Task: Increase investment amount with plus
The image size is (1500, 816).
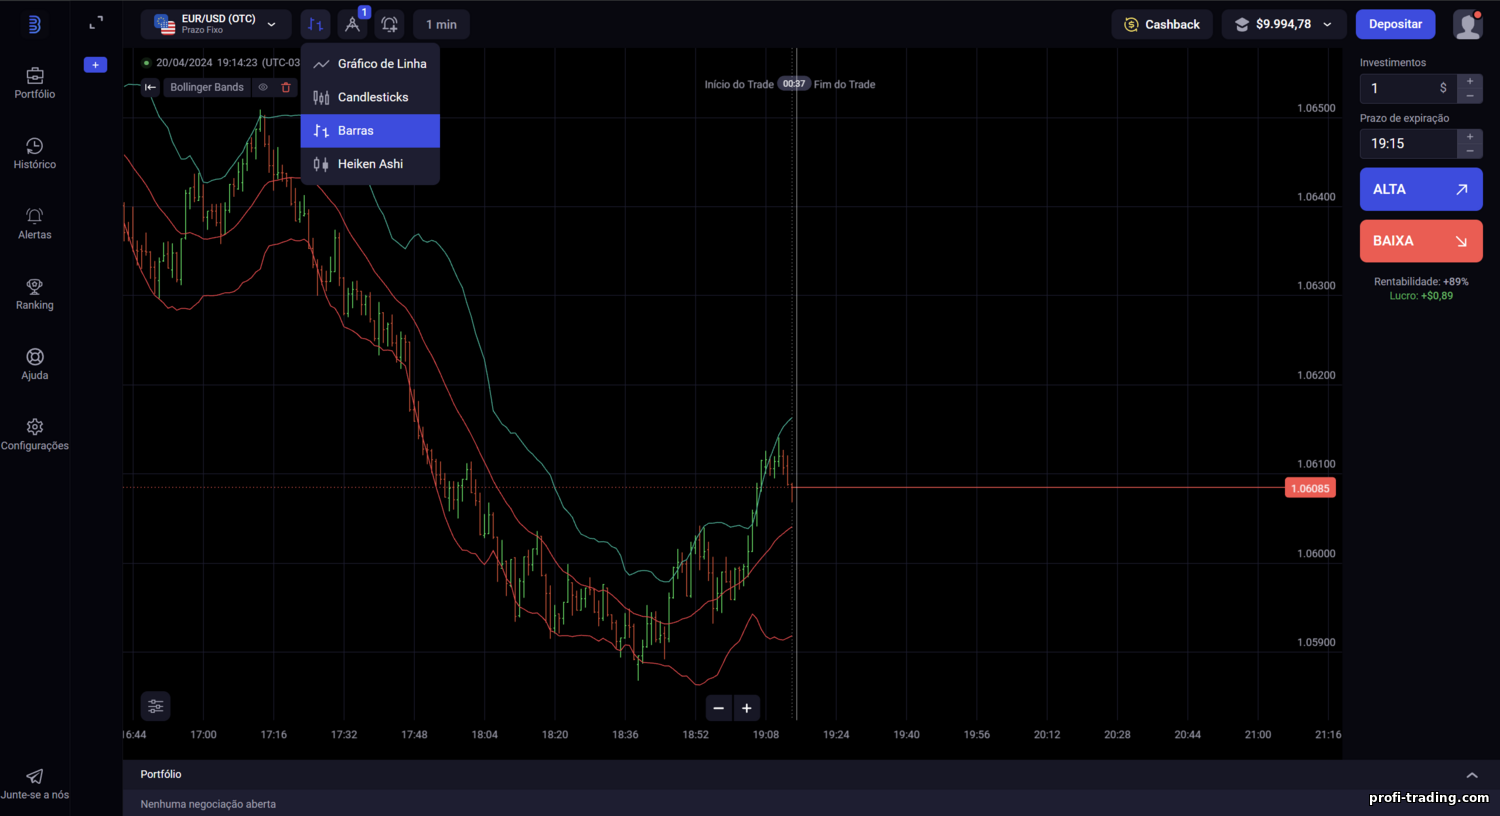Action: pos(1470,81)
